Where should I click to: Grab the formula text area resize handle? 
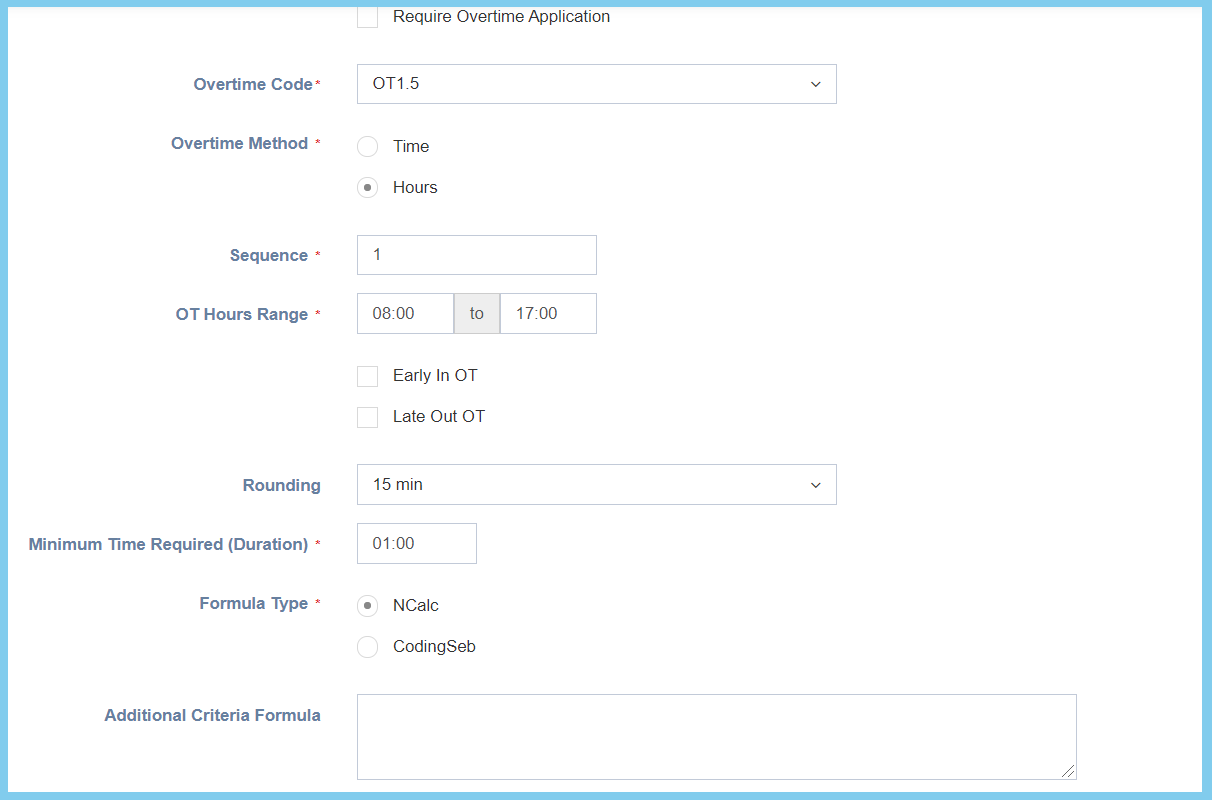[x=1069, y=771]
